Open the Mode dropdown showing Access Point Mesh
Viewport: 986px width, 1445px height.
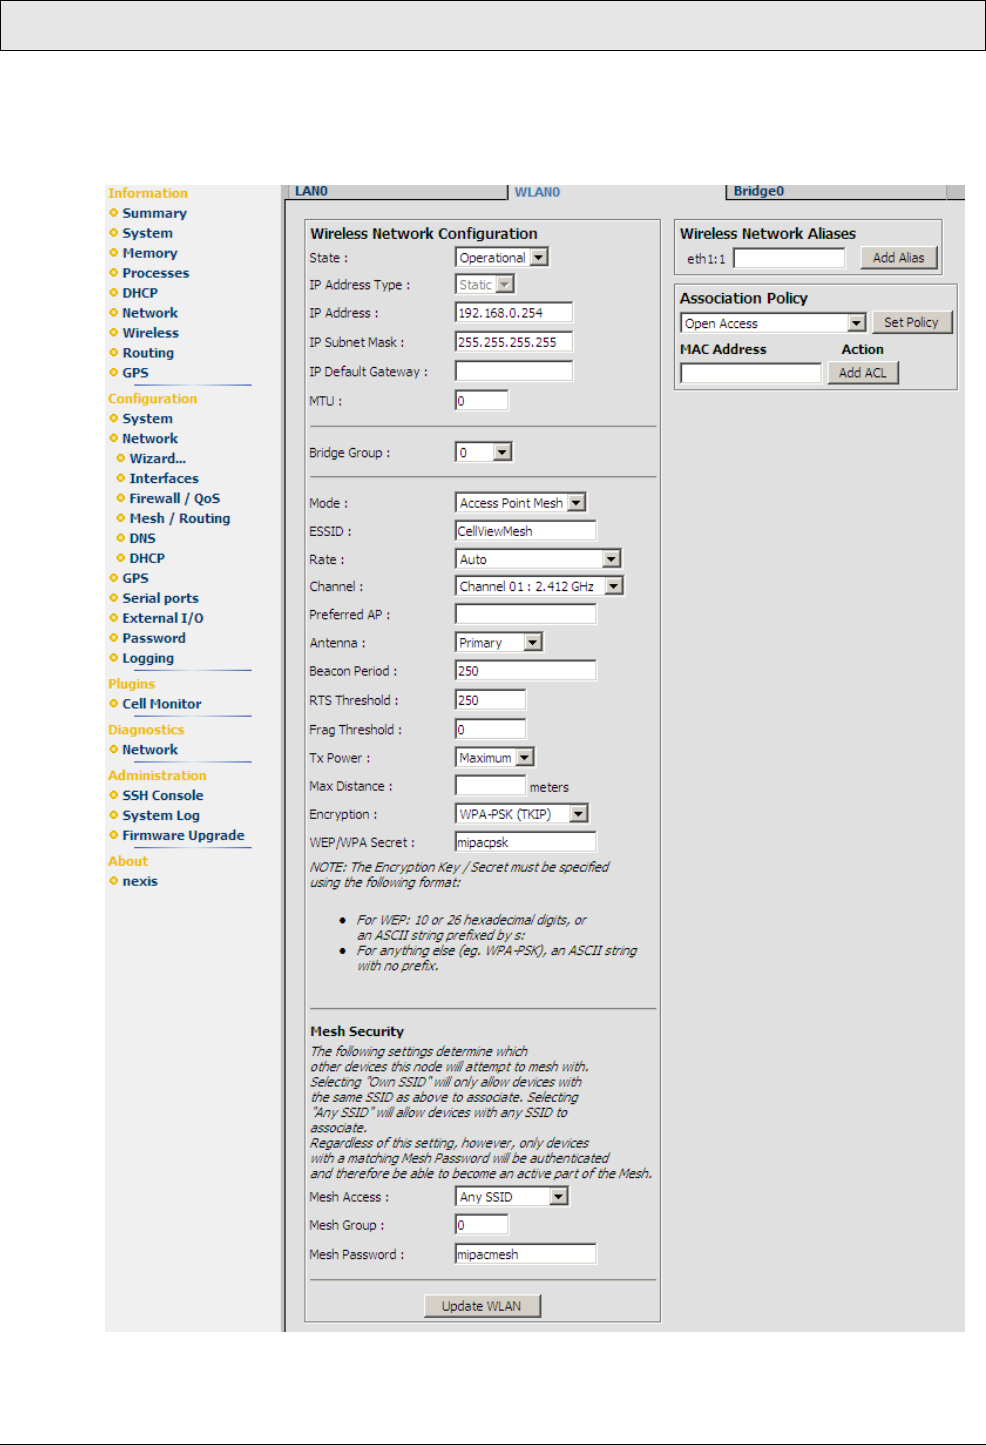[521, 503]
